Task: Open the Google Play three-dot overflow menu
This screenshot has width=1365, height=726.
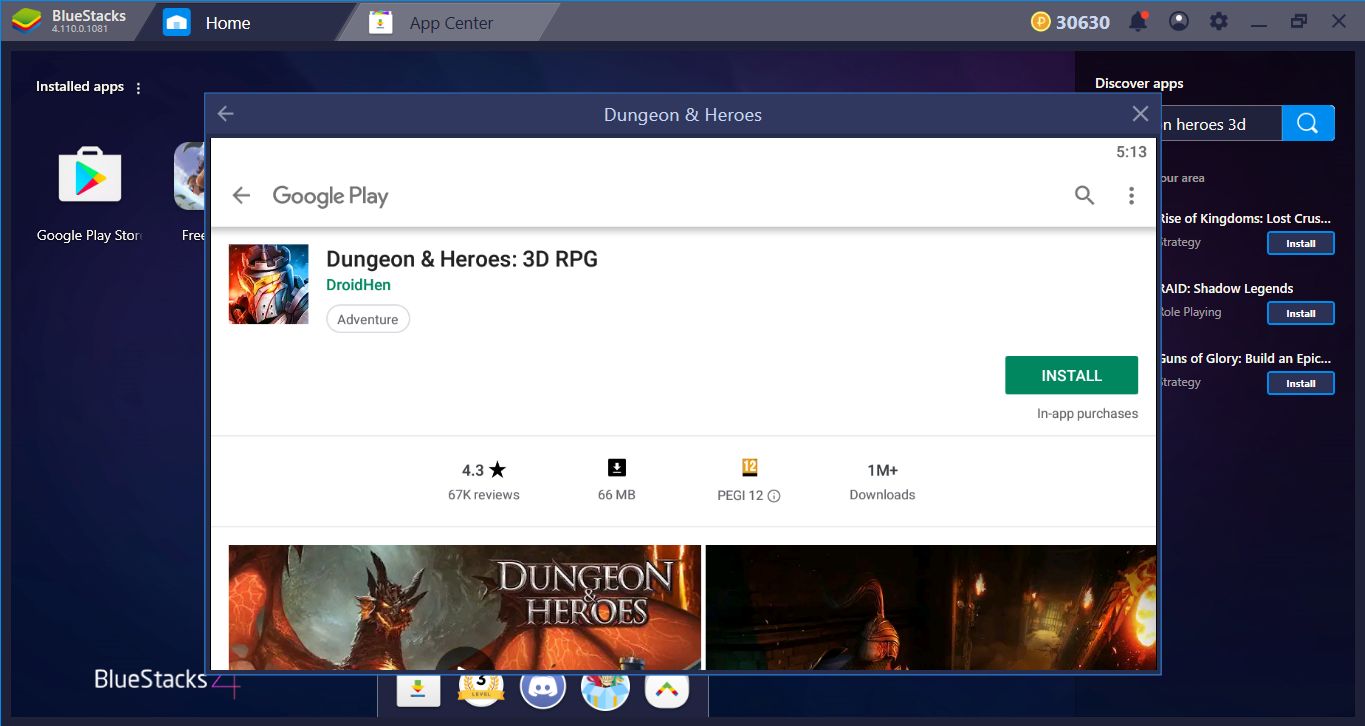Action: pos(1131,195)
